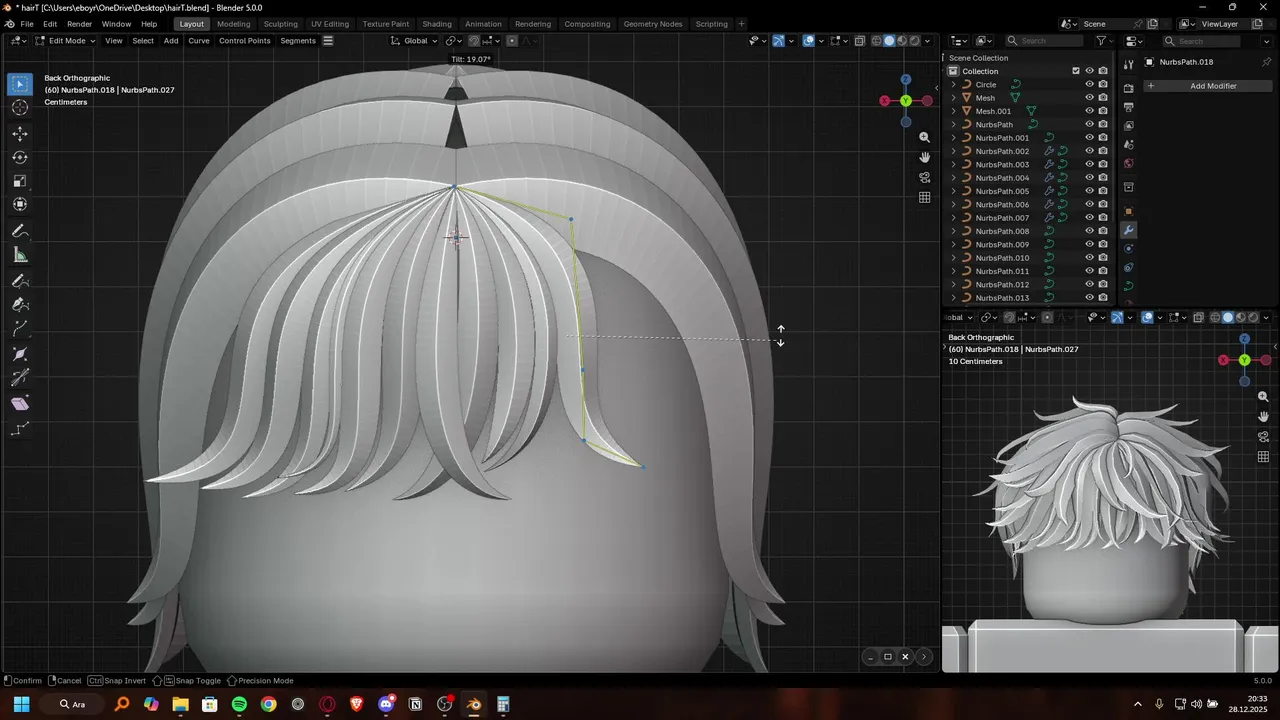Pick the Scale tool
Screen dimensions: 1280x720
20,181
